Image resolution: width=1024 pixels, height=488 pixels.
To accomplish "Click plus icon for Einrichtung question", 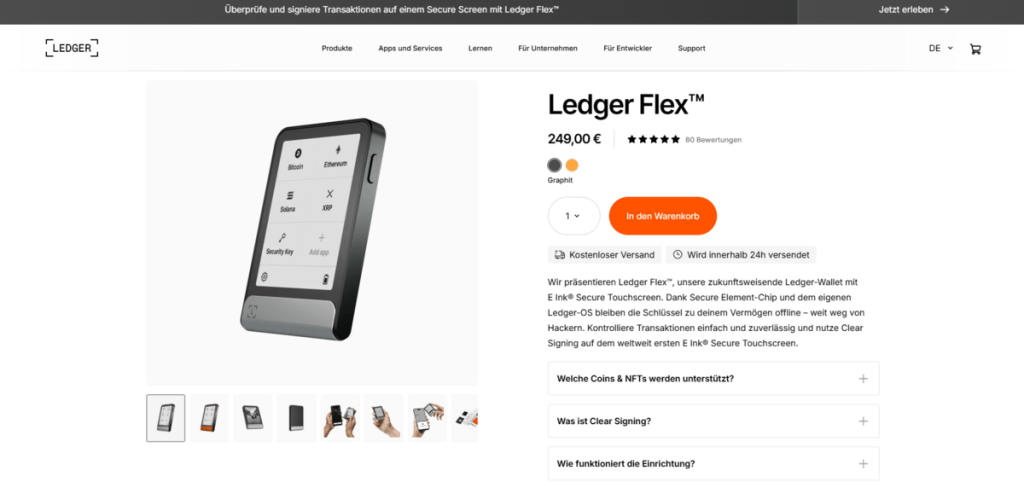I will pos(863,464).
